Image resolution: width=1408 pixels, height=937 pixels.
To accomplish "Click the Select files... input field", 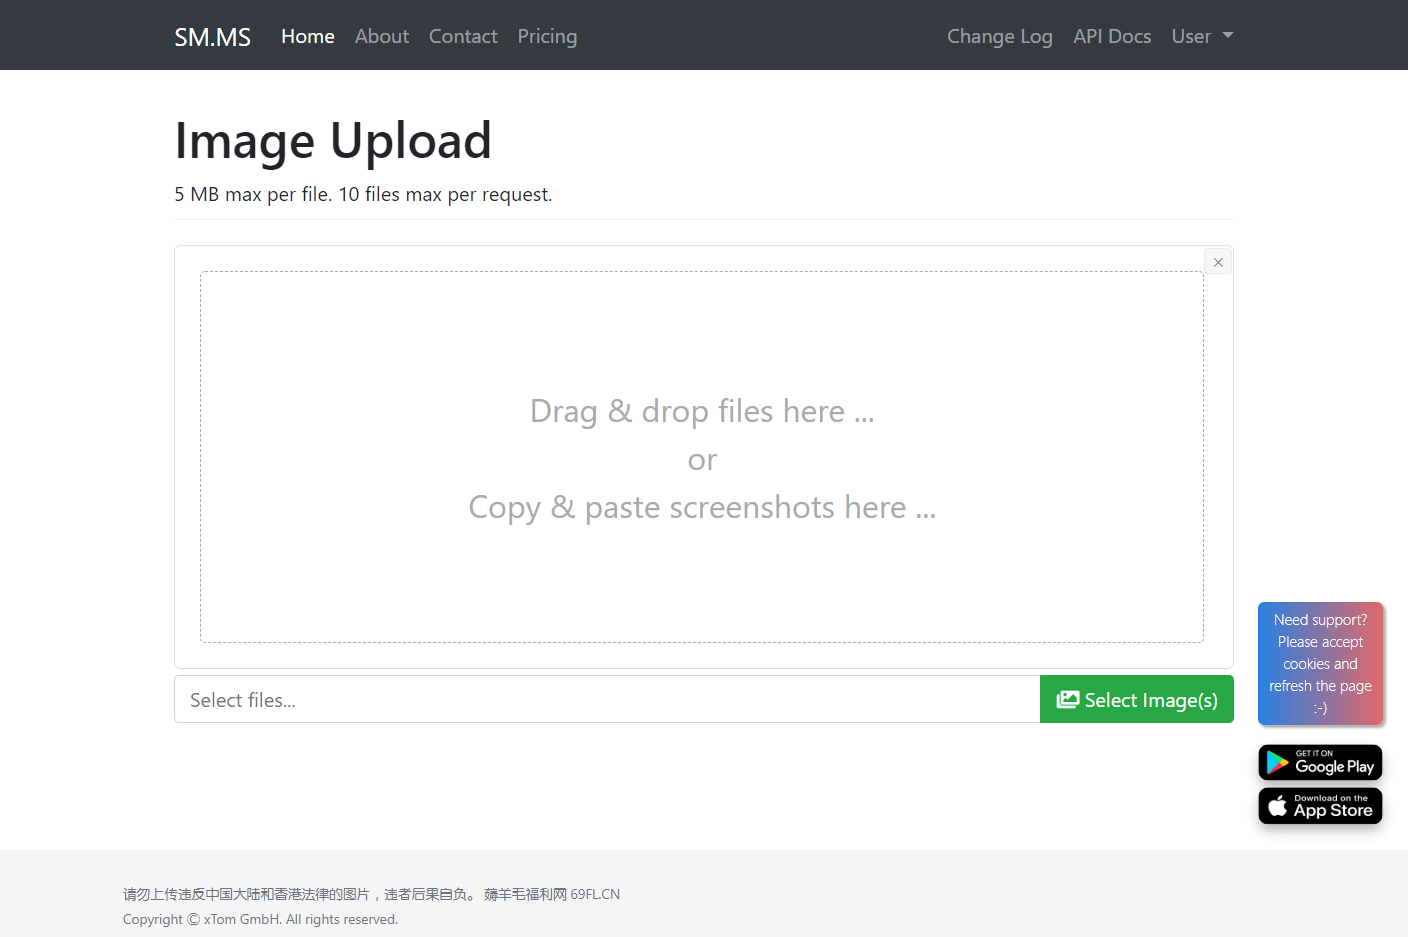I will coord(607,699).
